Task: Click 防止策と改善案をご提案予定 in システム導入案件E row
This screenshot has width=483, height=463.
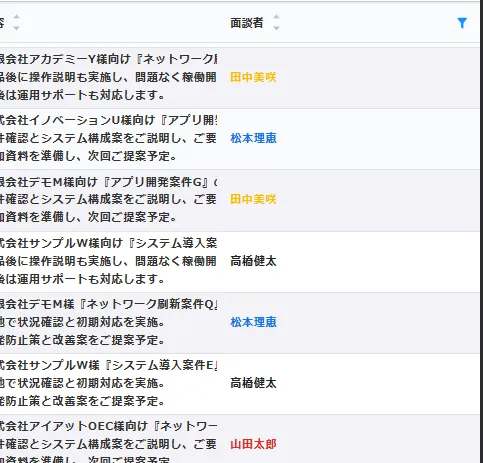Action: pyautogui.click(x=82, y=401)
